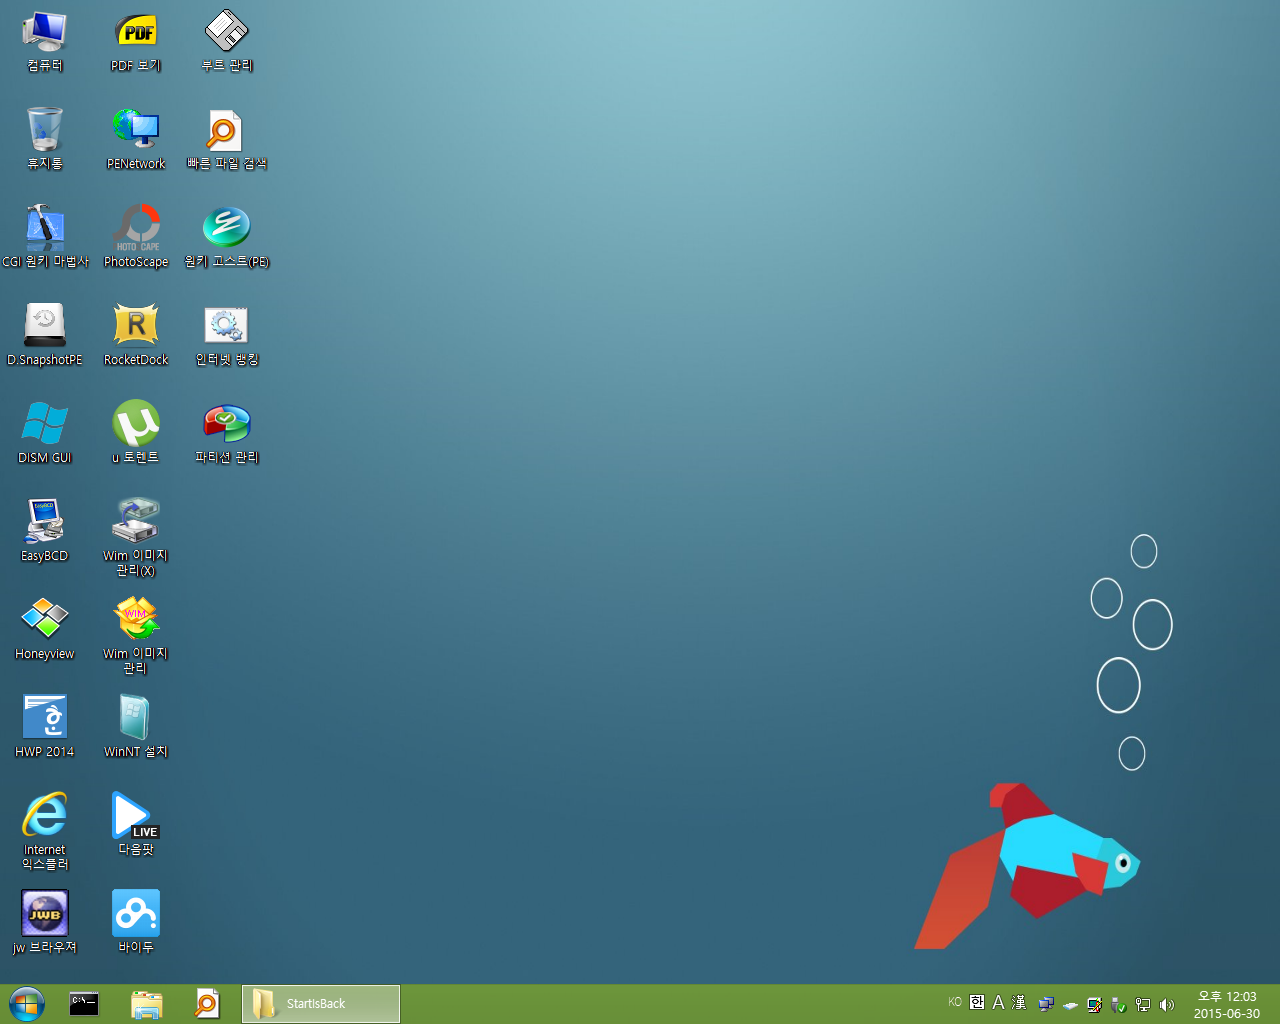The width and height of the screenshot is (1280, 1024).
Task: Click the 漢 Hanja conversion button
Action: [x=1019, y=1003]
